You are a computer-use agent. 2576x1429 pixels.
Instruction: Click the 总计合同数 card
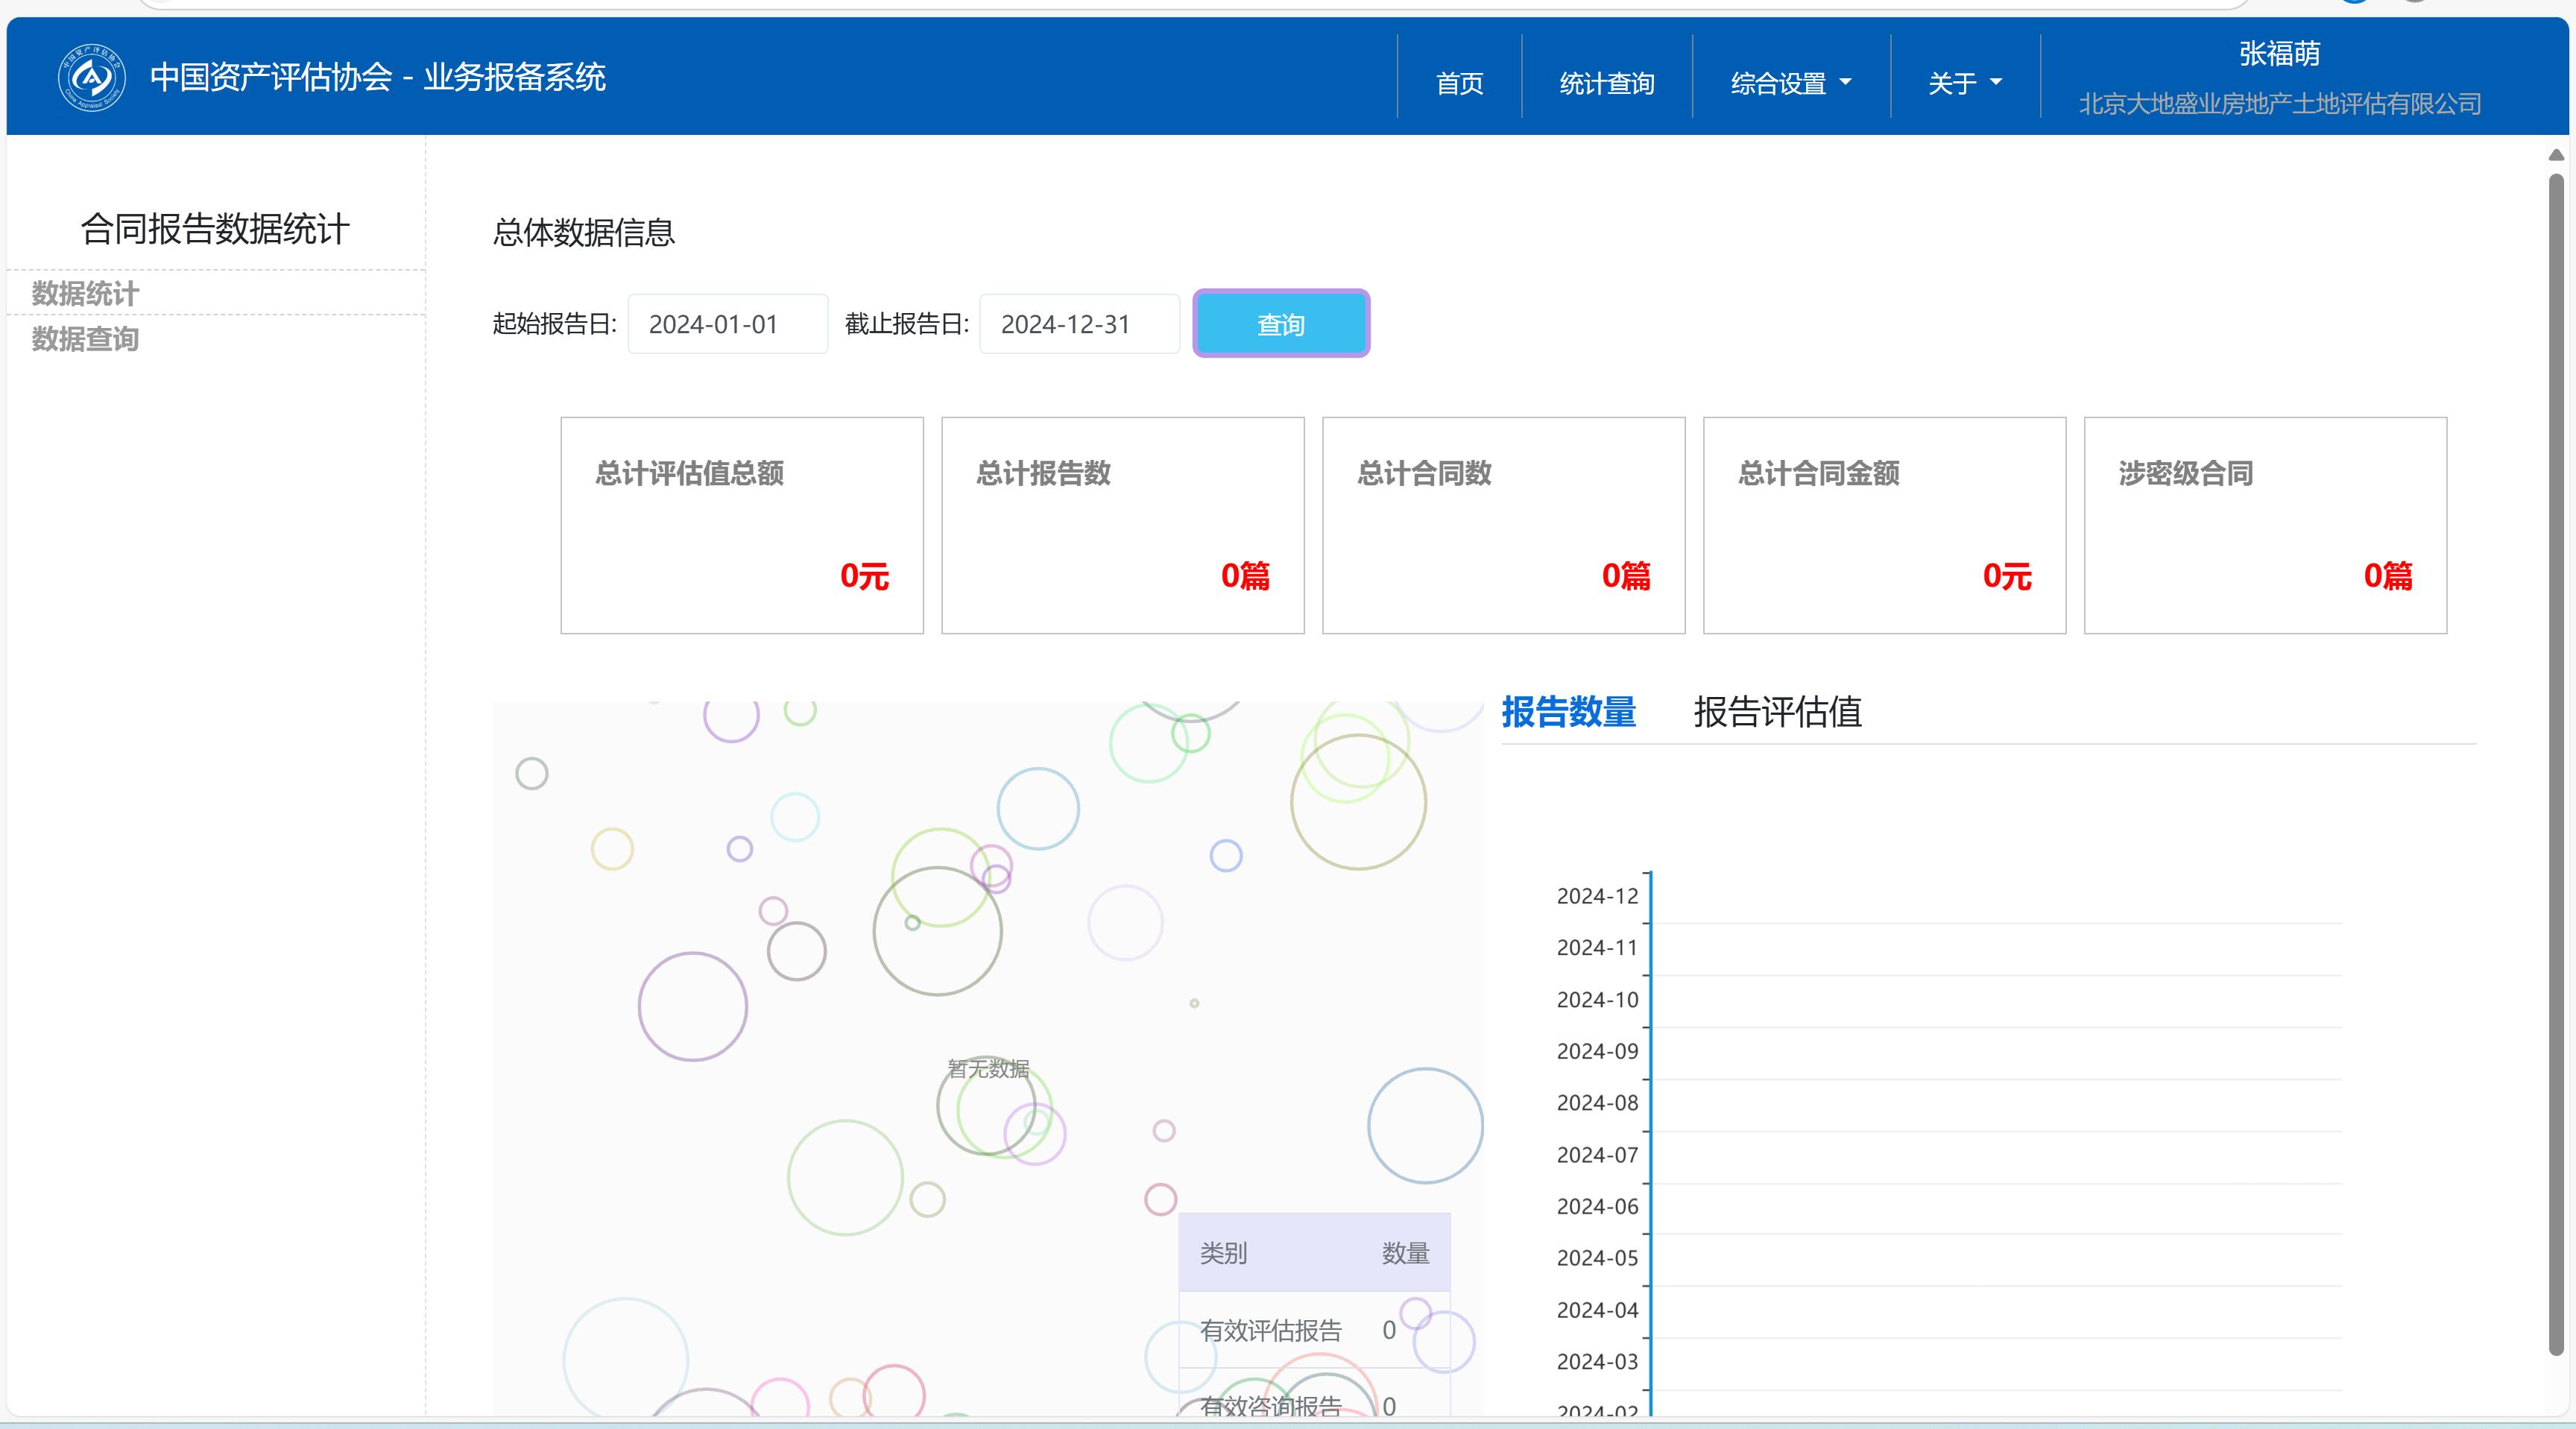click(x=1503, y=525)
